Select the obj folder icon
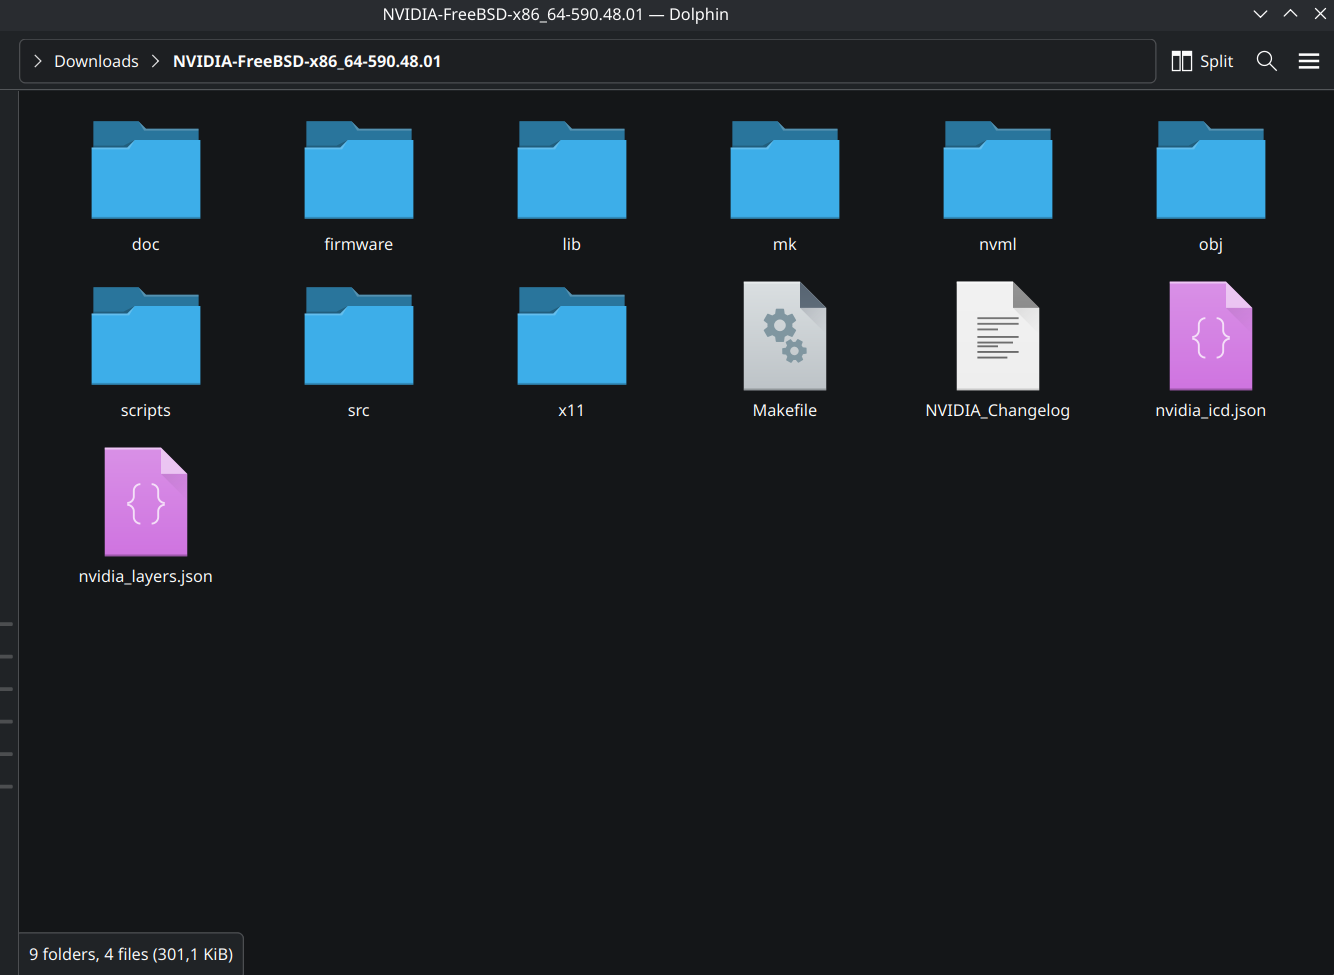1334x975 pixels. (1211, 170)
